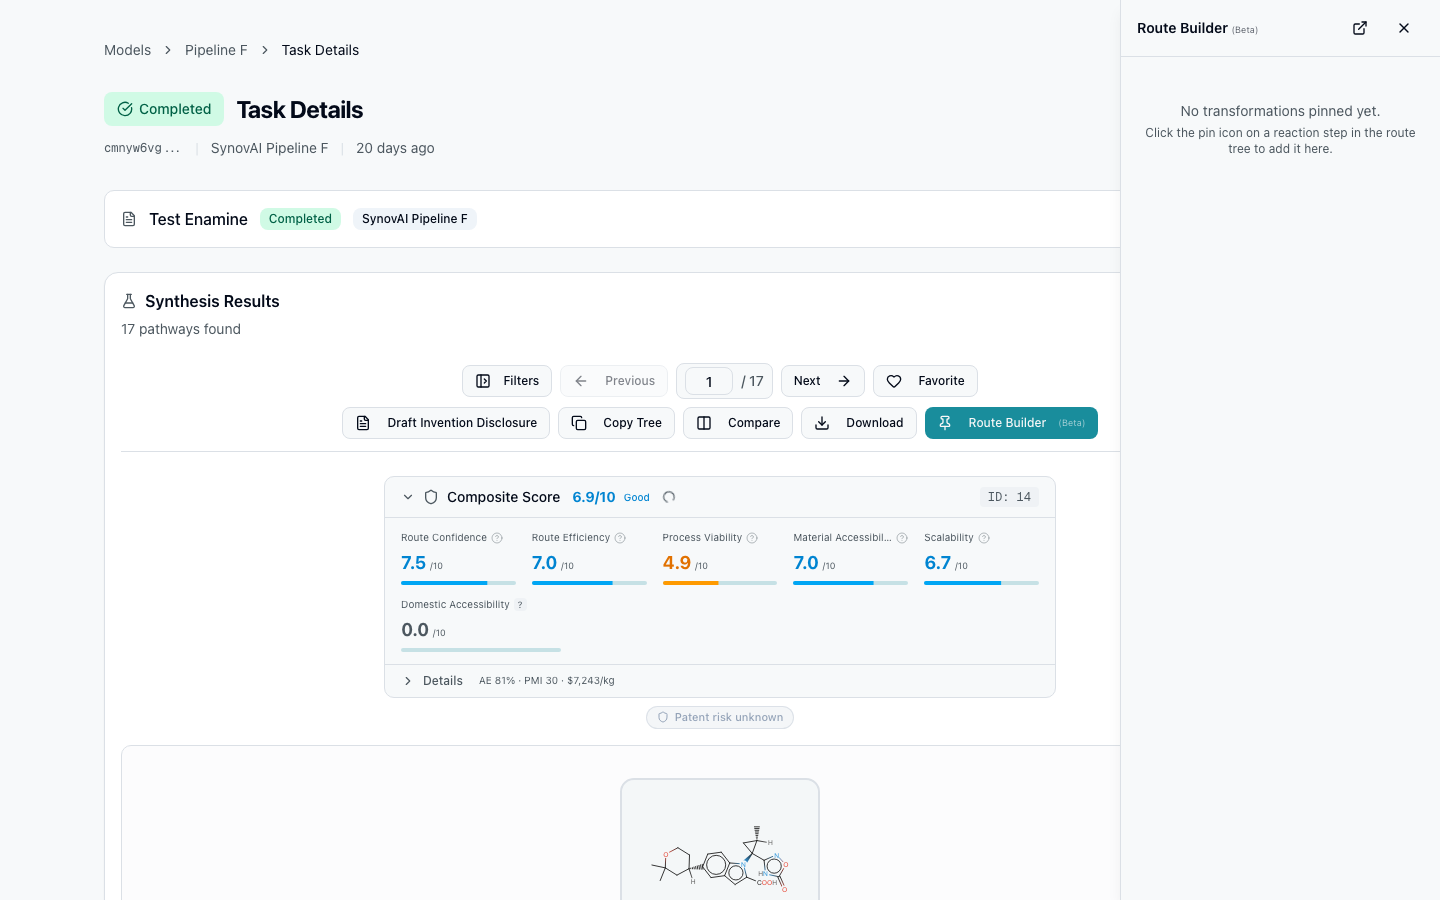The width and height of the screenshot is (1440, 900).
Task: Click the Scalability progress bar
Action: point(981,583)
